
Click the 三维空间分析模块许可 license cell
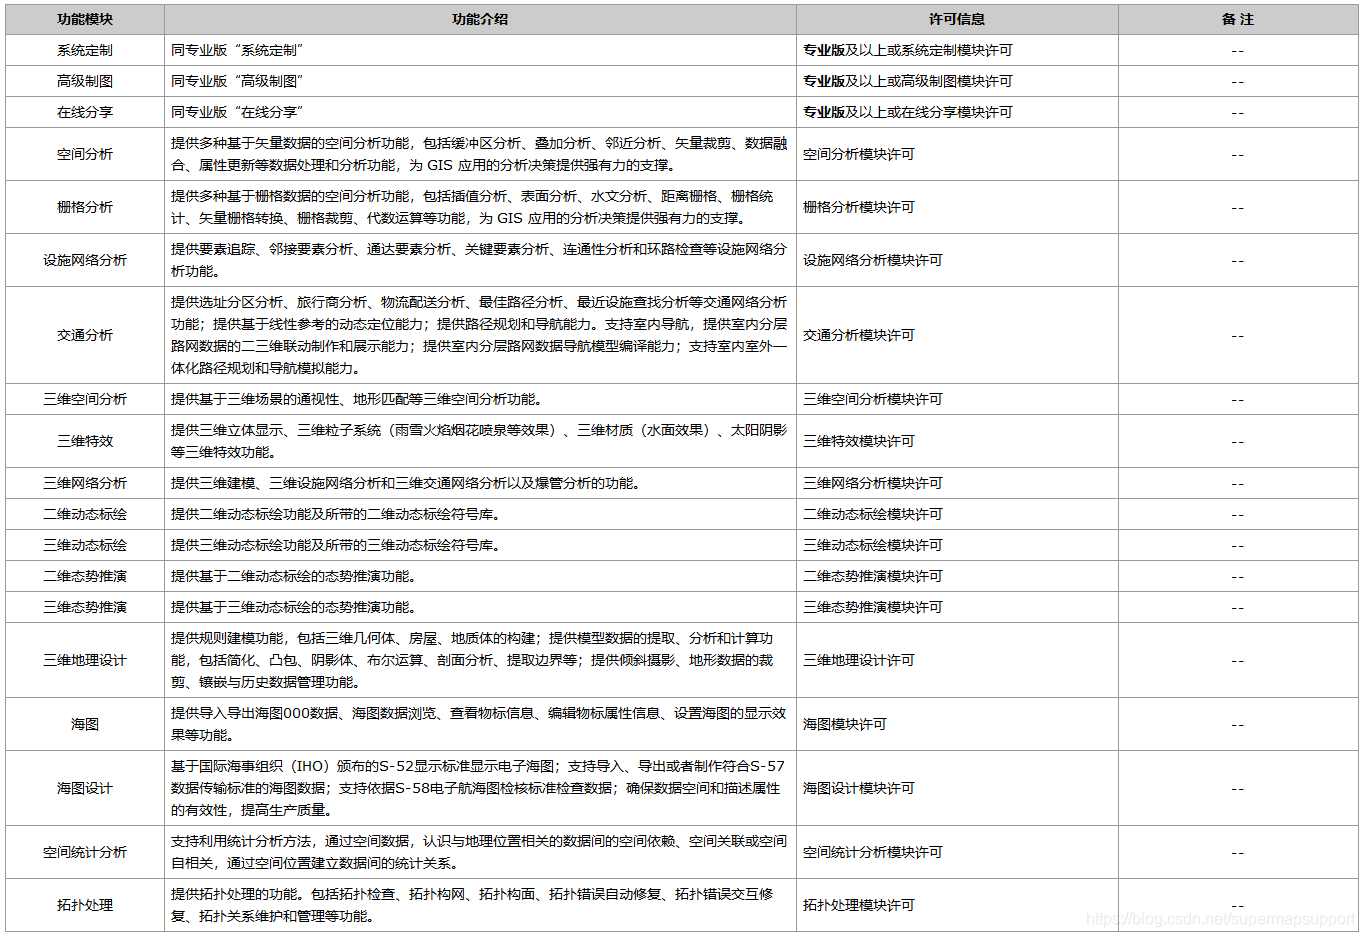point(957,399)
